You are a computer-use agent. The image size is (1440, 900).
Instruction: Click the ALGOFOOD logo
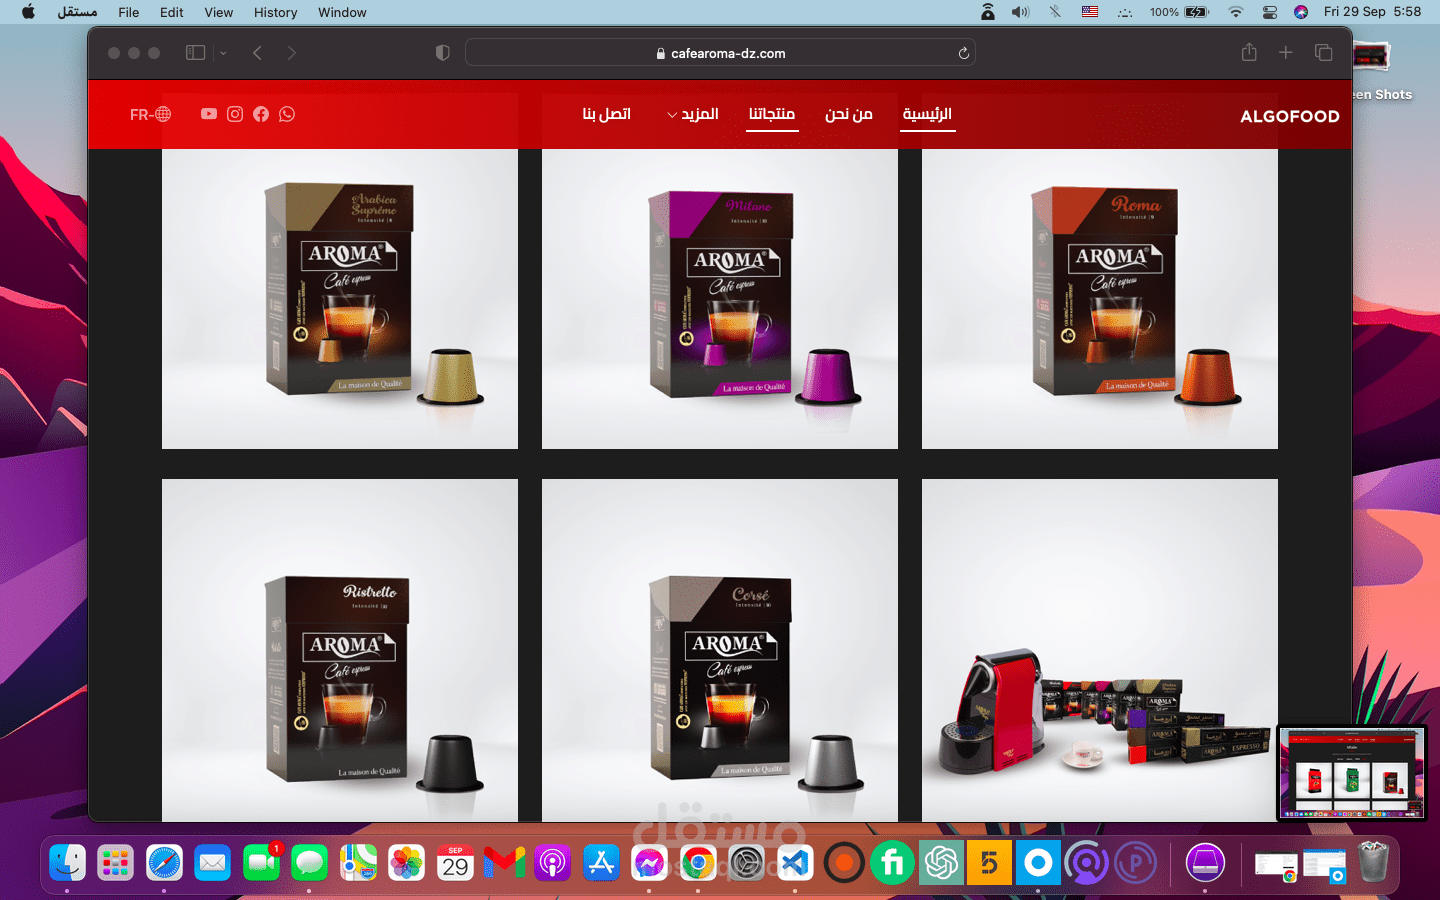point(1290,116)
